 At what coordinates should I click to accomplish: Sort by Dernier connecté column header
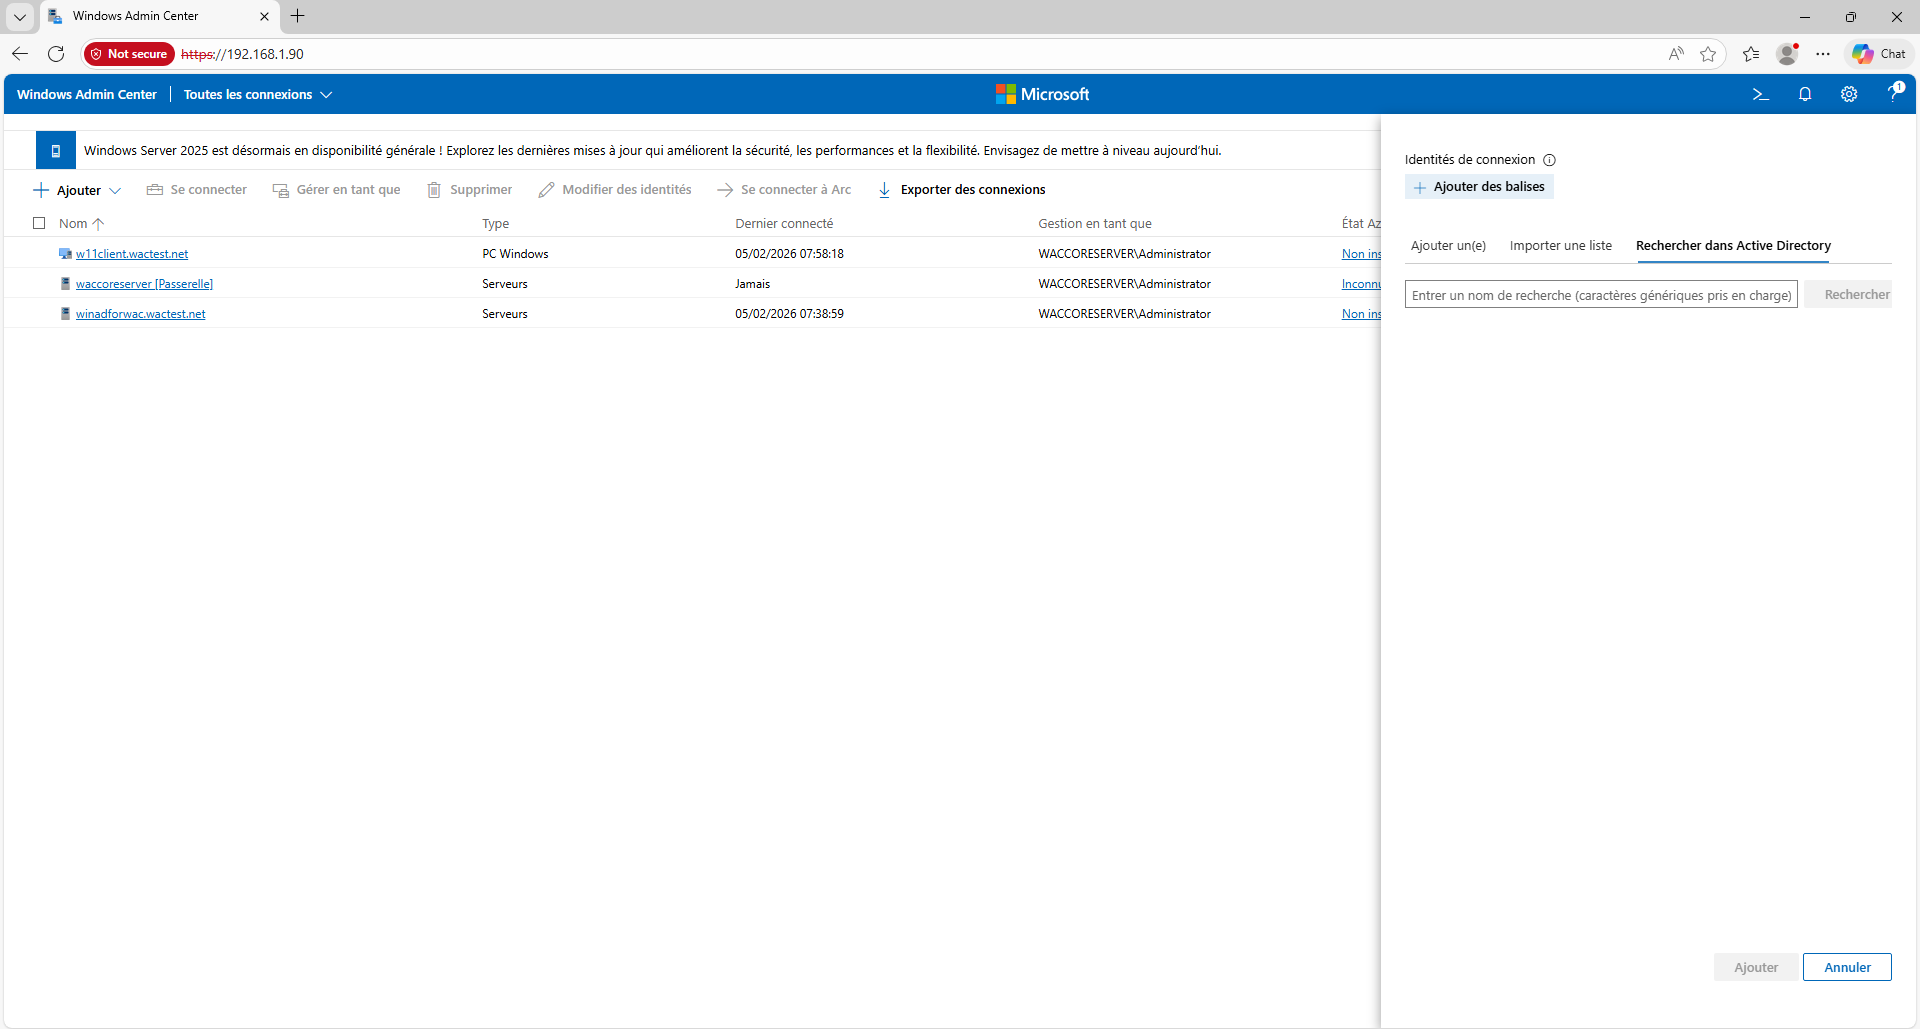coord(784,224)
